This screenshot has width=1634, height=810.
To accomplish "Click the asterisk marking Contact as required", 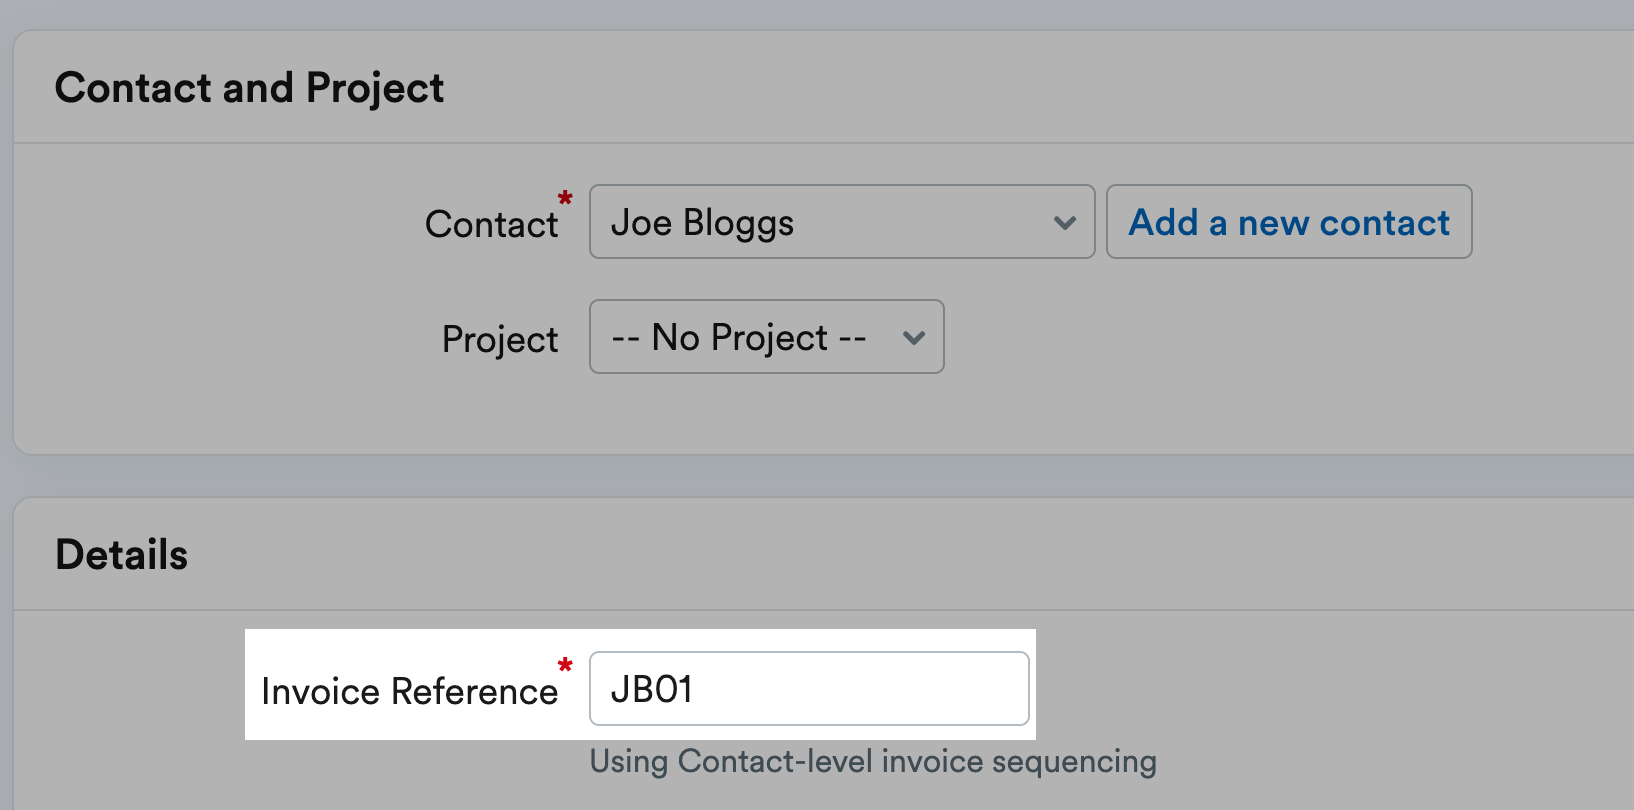I will point(563,199).
